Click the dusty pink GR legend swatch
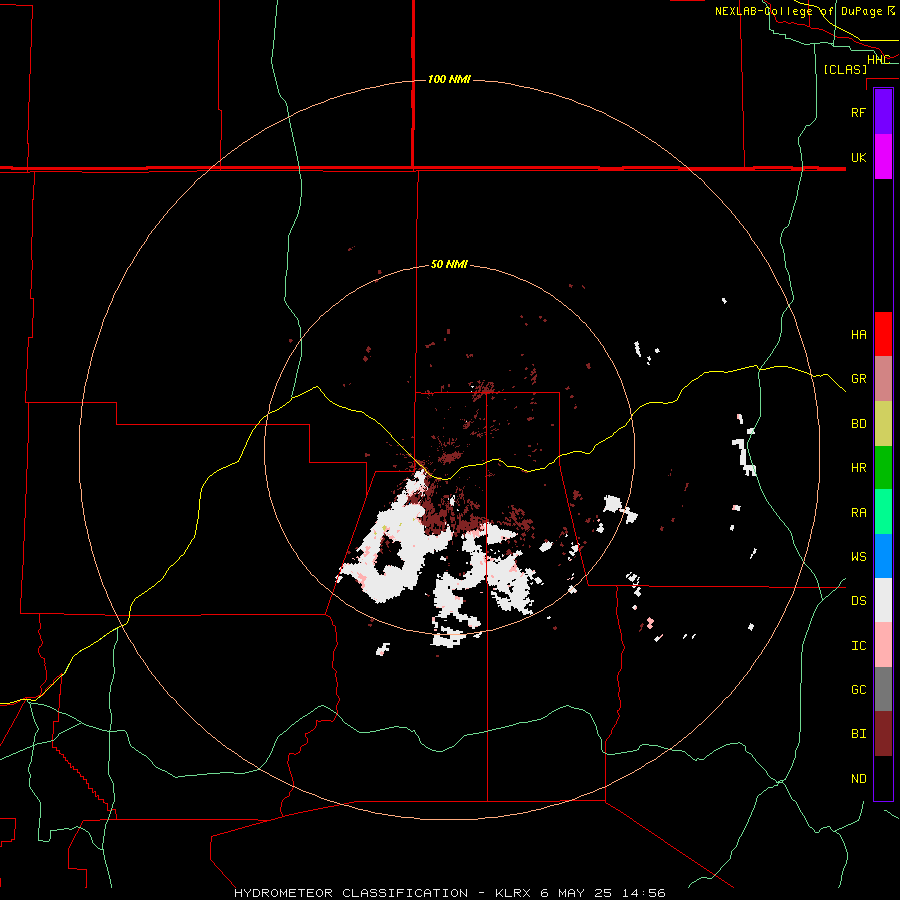900x900 pixels. pyautogui.click(x=883, y=379)
